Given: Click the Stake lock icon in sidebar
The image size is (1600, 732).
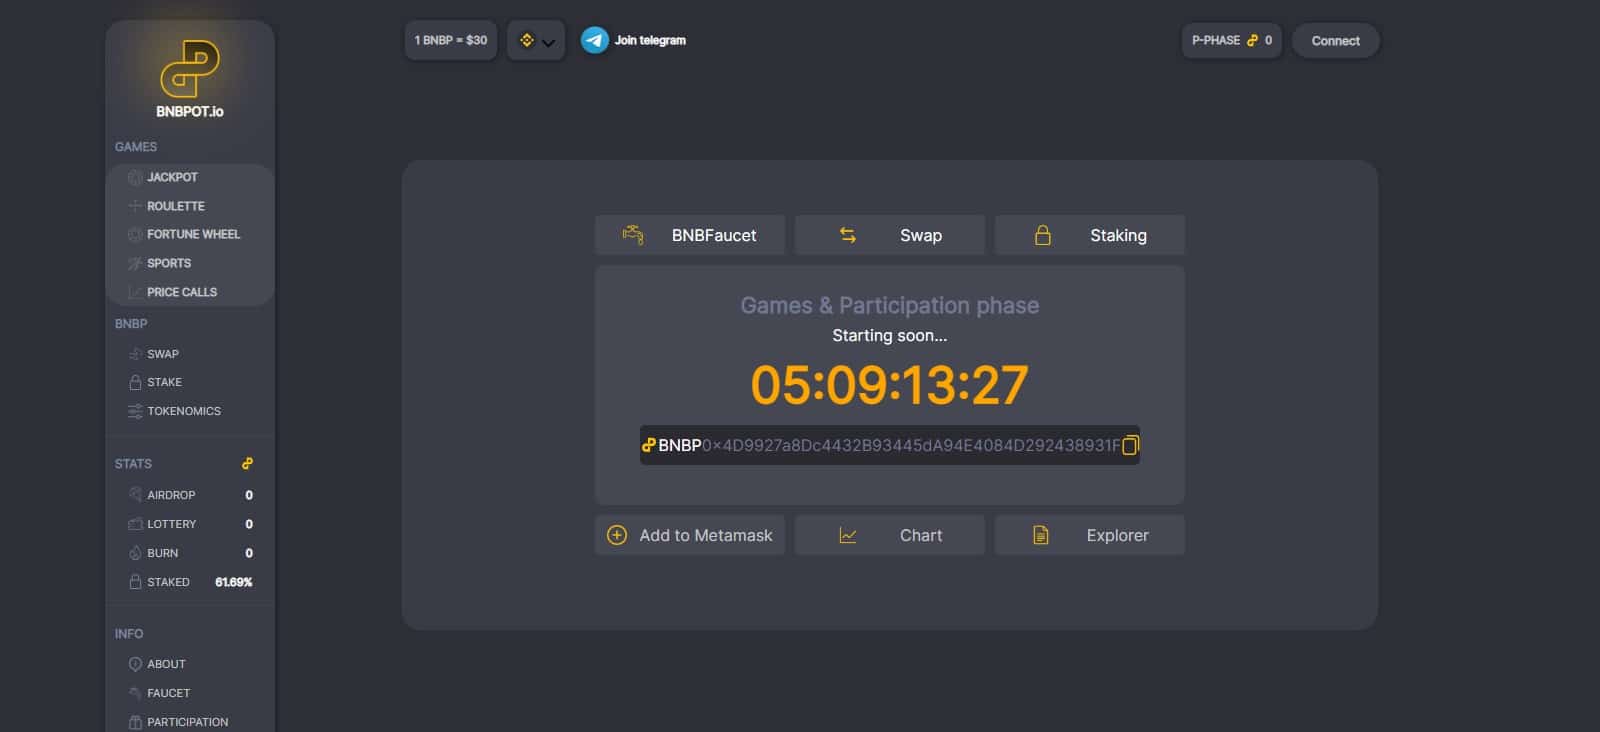Looking at the screenshot, I should (x=135, y=382).
